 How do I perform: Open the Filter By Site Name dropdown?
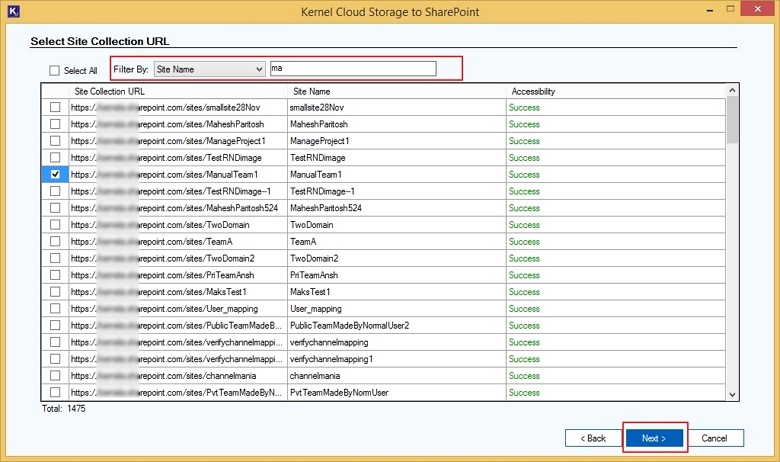tap(209, 69)
